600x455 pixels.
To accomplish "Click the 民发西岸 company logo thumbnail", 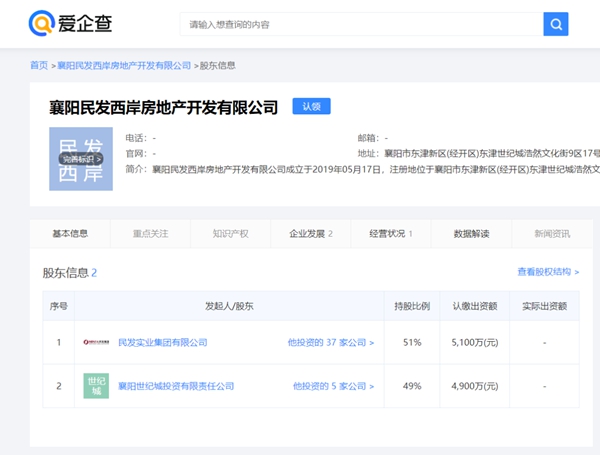I will coord(81,159).
